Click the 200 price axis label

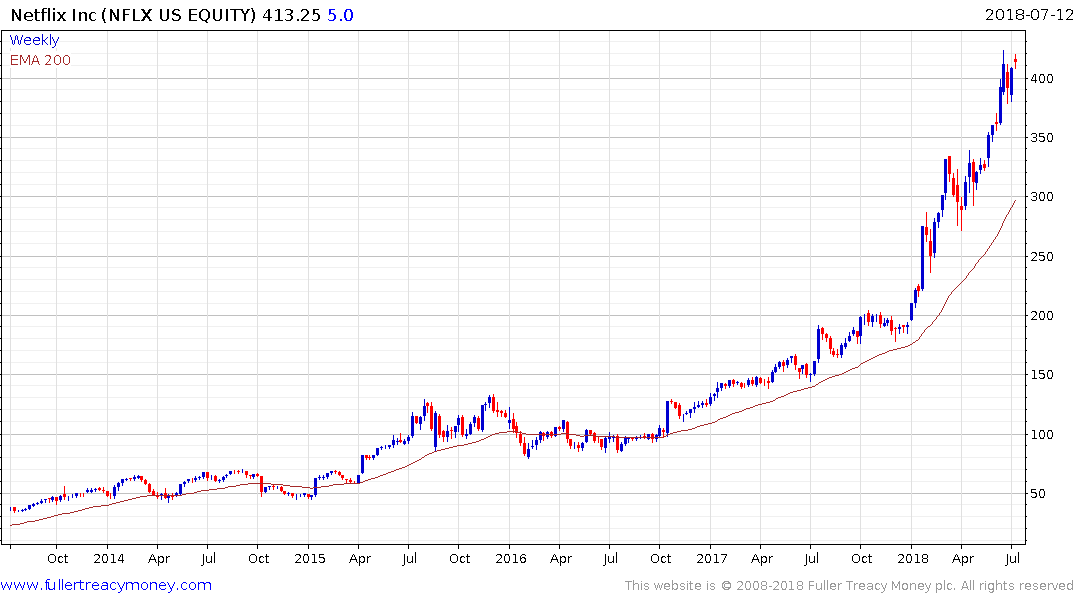1042,316
